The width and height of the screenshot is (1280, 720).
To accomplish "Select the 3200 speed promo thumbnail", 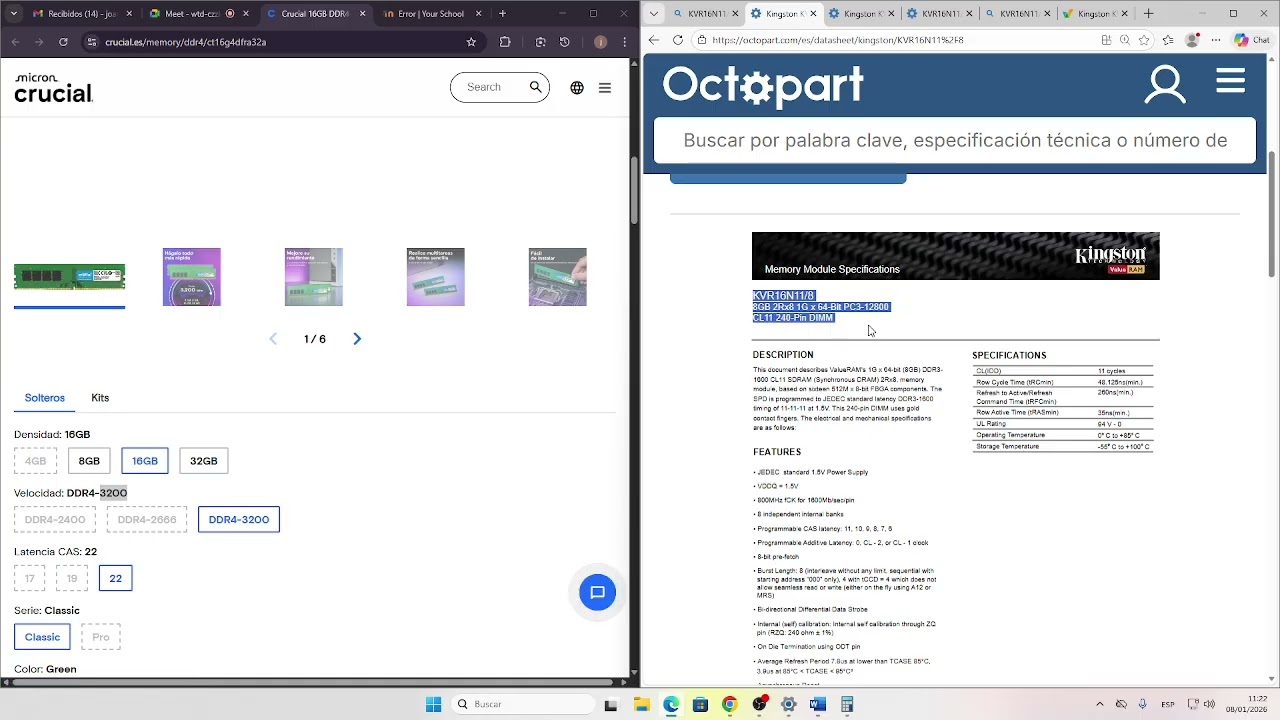I will pos(192,277).
